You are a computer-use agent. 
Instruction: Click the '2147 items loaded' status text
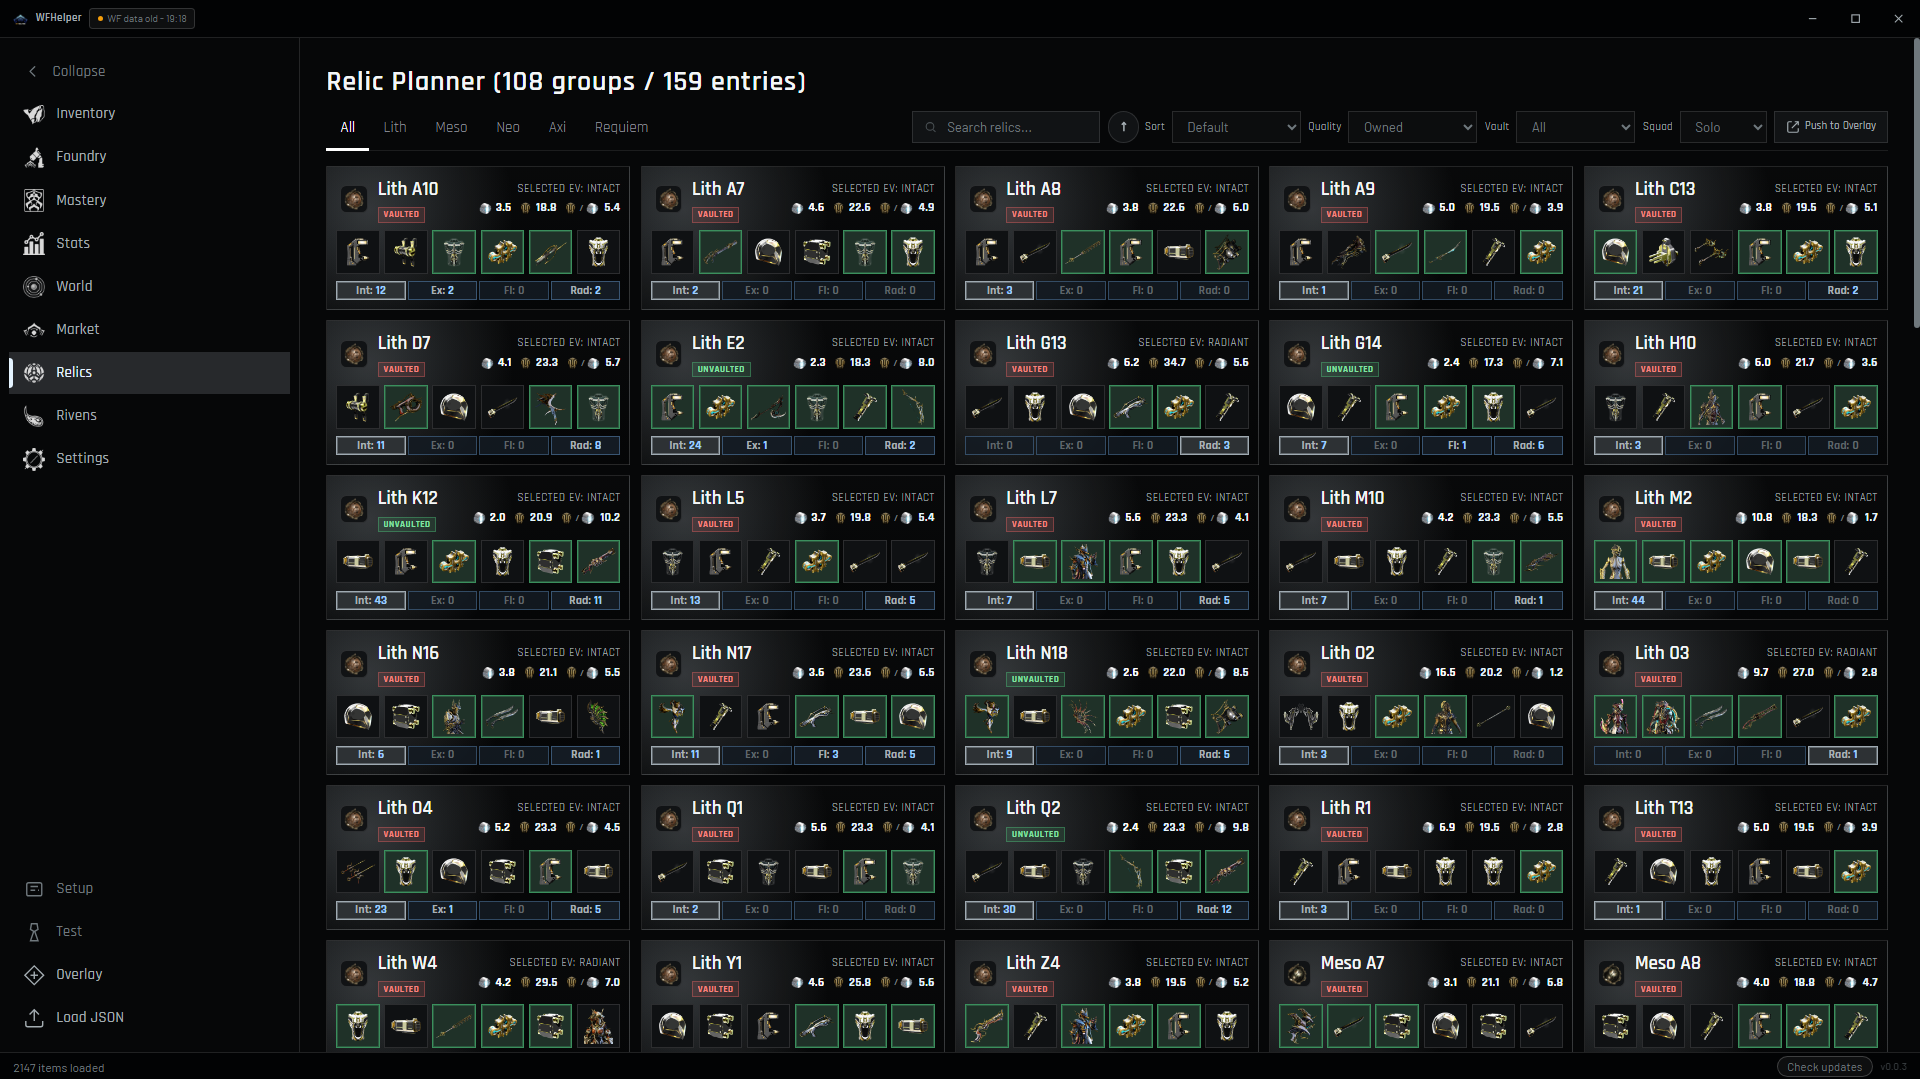59,1068
